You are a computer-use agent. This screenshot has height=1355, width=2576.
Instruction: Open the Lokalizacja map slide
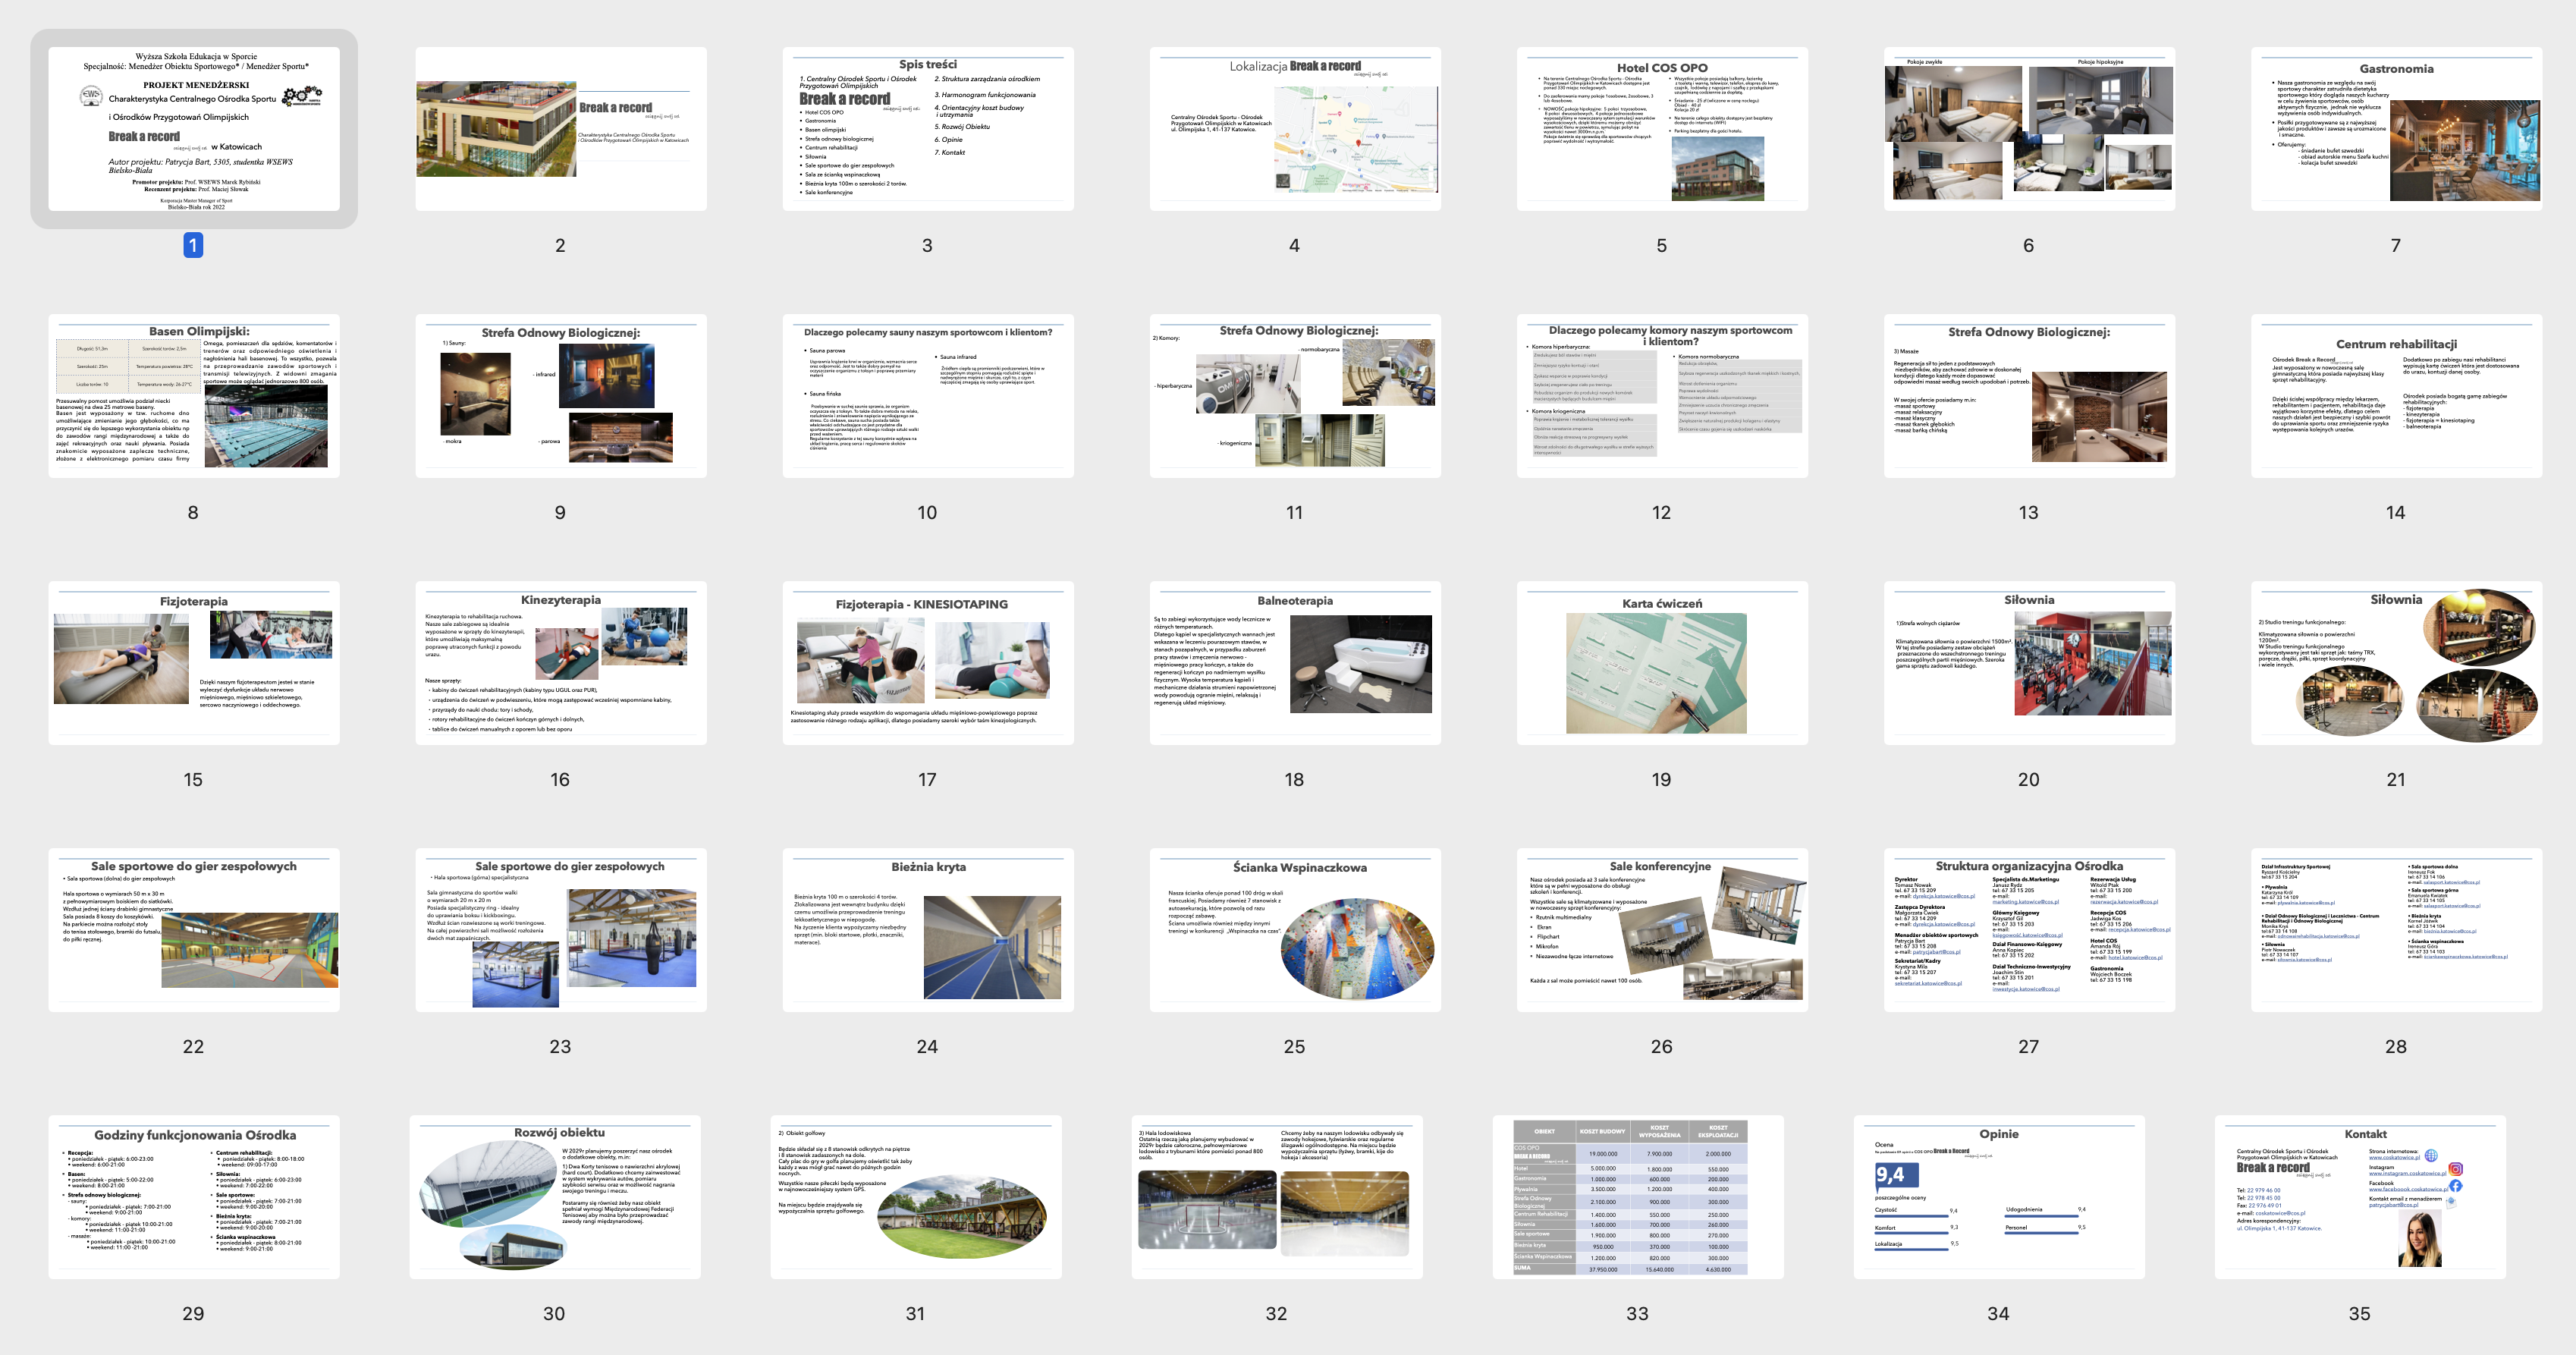point(1294,128)
